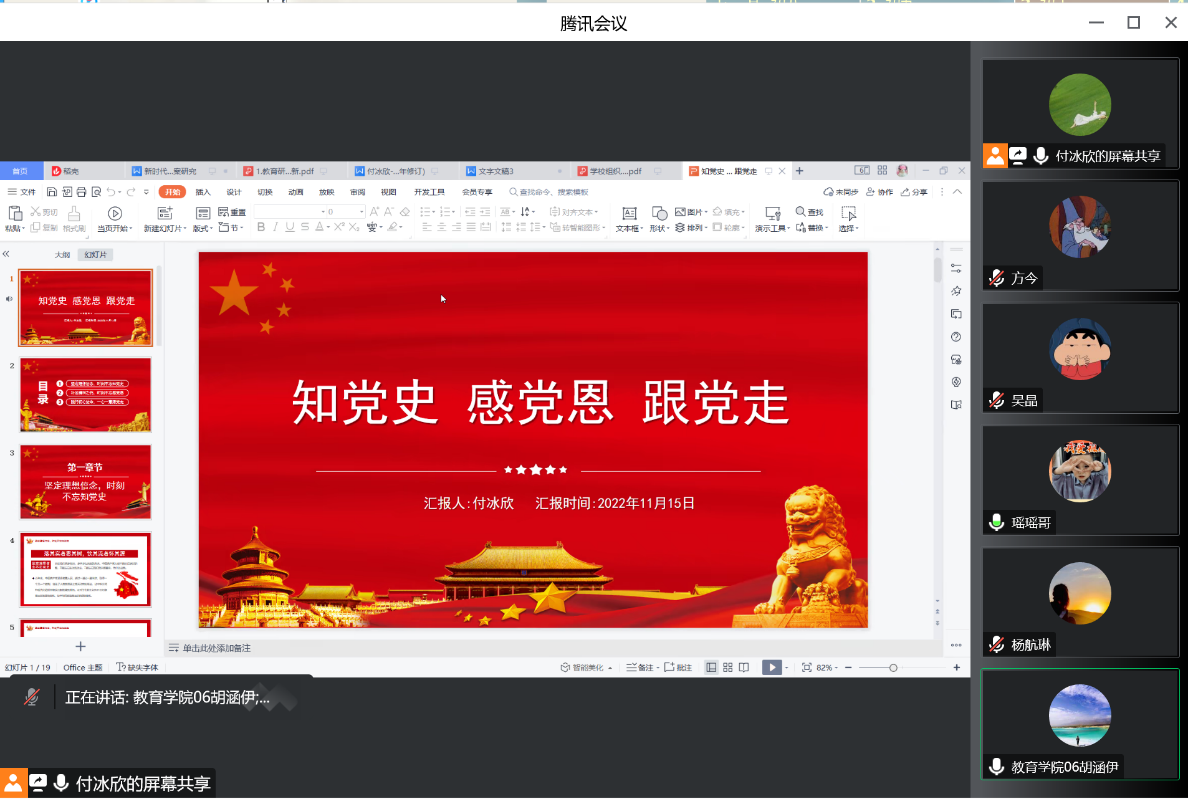This screenshot has height=799, width=1188.
Task: Click the Text Box (文本框) icon
Action: pos(628,213)
